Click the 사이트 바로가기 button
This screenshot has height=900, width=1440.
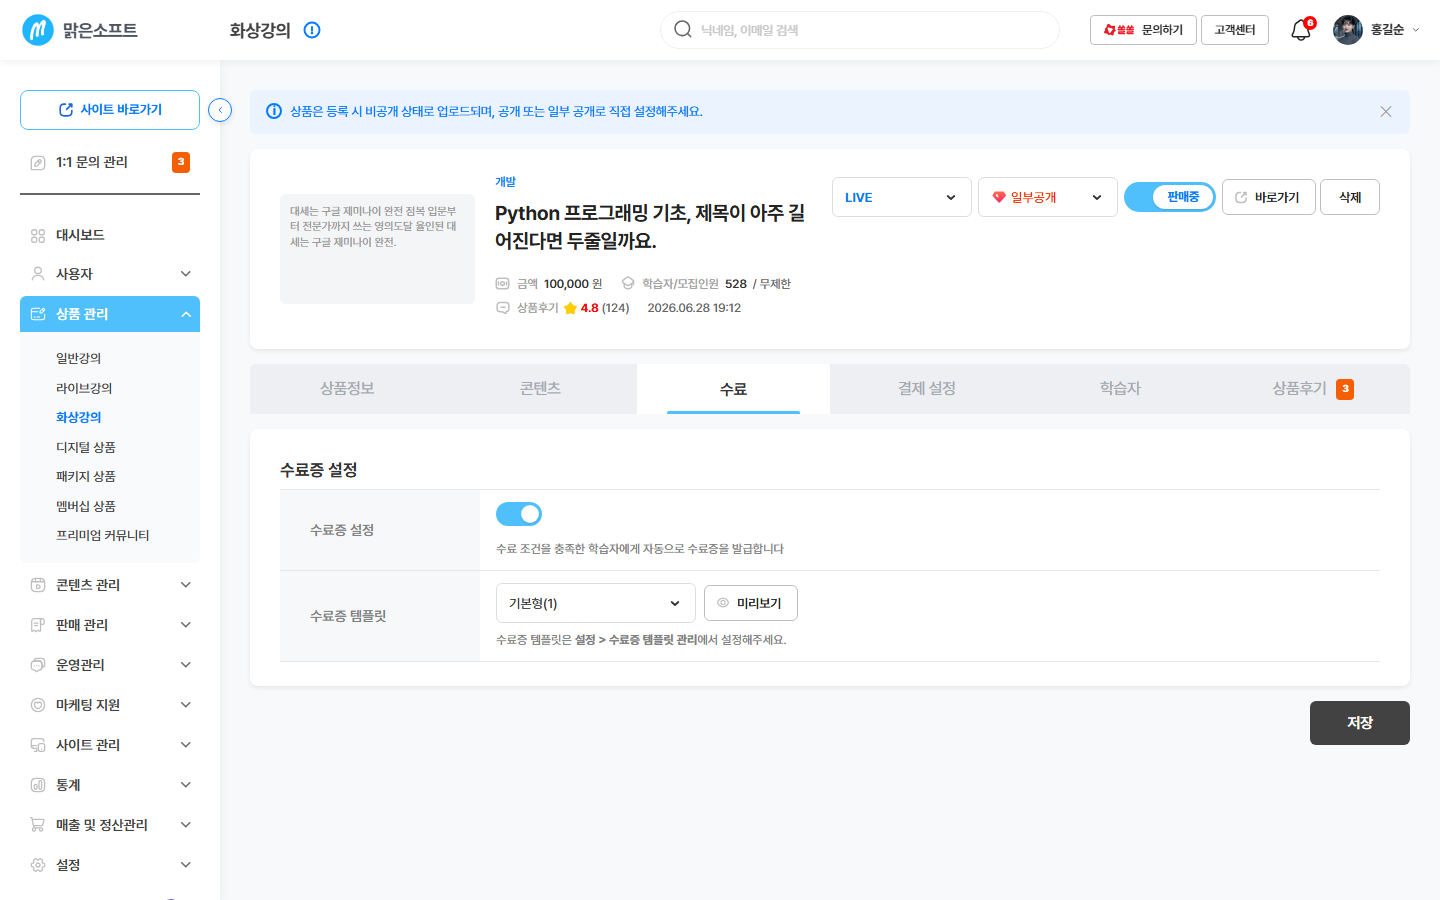110,110
